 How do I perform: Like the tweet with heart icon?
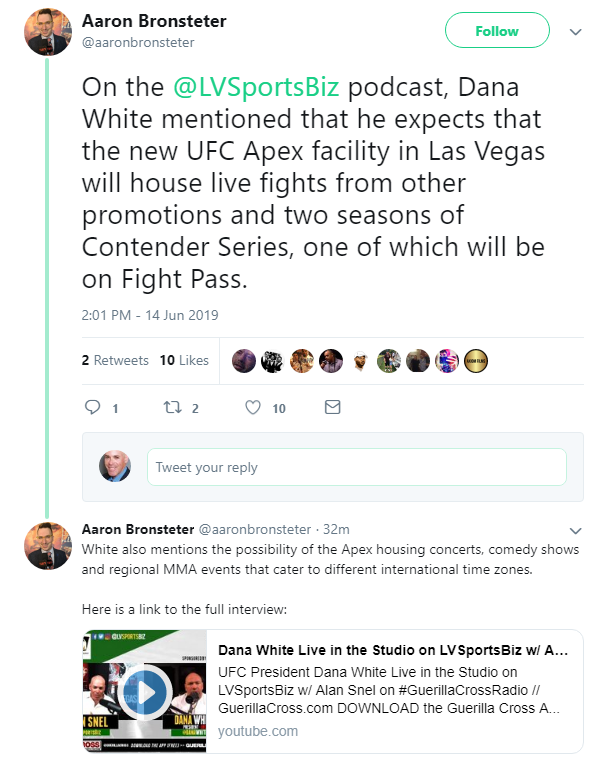pos(253,407)
